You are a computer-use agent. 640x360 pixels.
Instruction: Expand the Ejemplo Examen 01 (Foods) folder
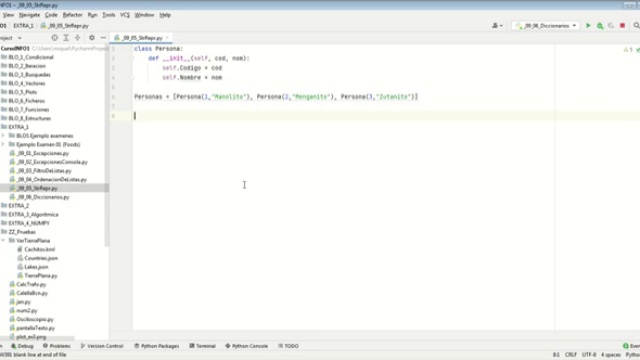point(3,144)
